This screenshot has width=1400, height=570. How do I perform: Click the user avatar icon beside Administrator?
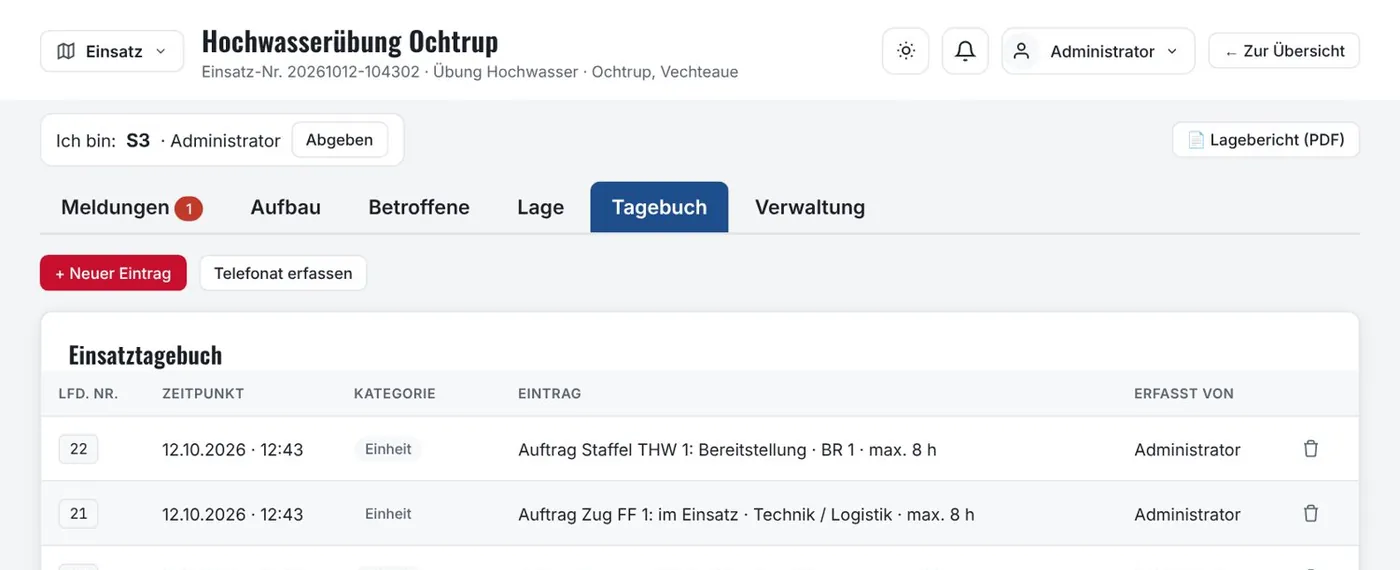[x=1021, y=51]
